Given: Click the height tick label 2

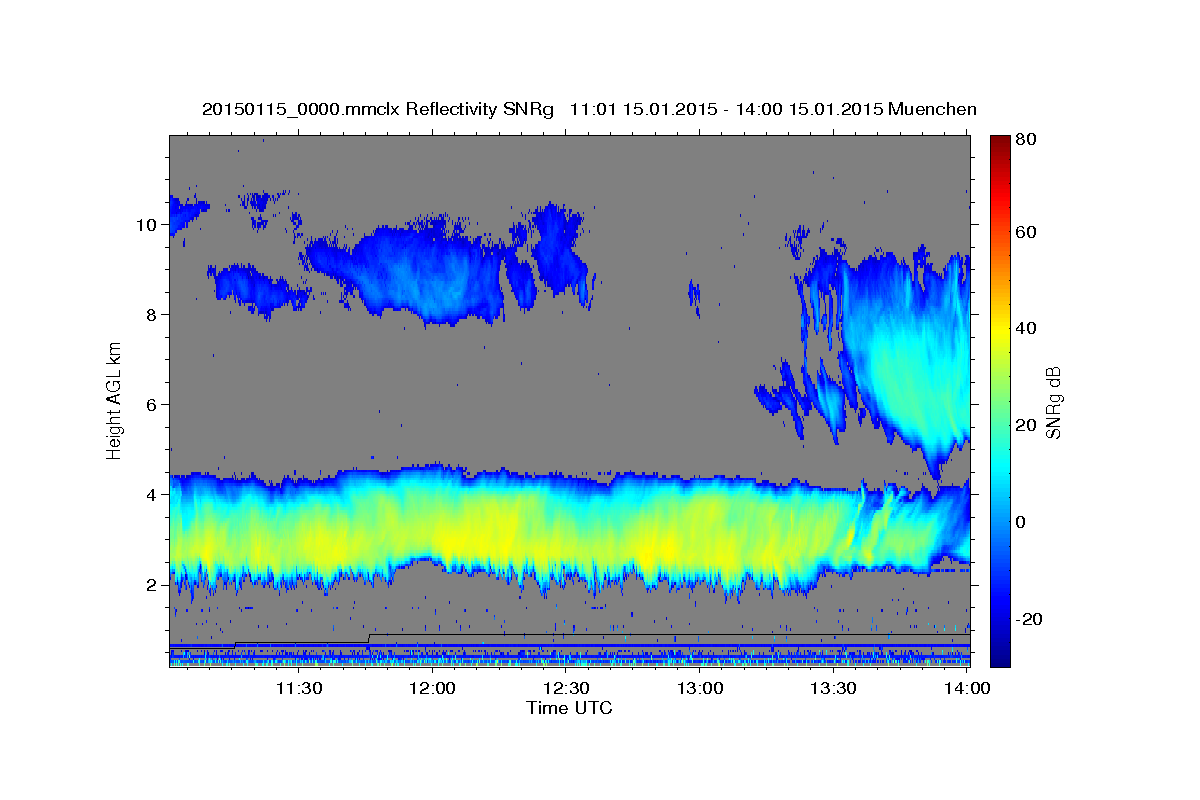Looking at the screenshot, I should click(x=154, y=585).
